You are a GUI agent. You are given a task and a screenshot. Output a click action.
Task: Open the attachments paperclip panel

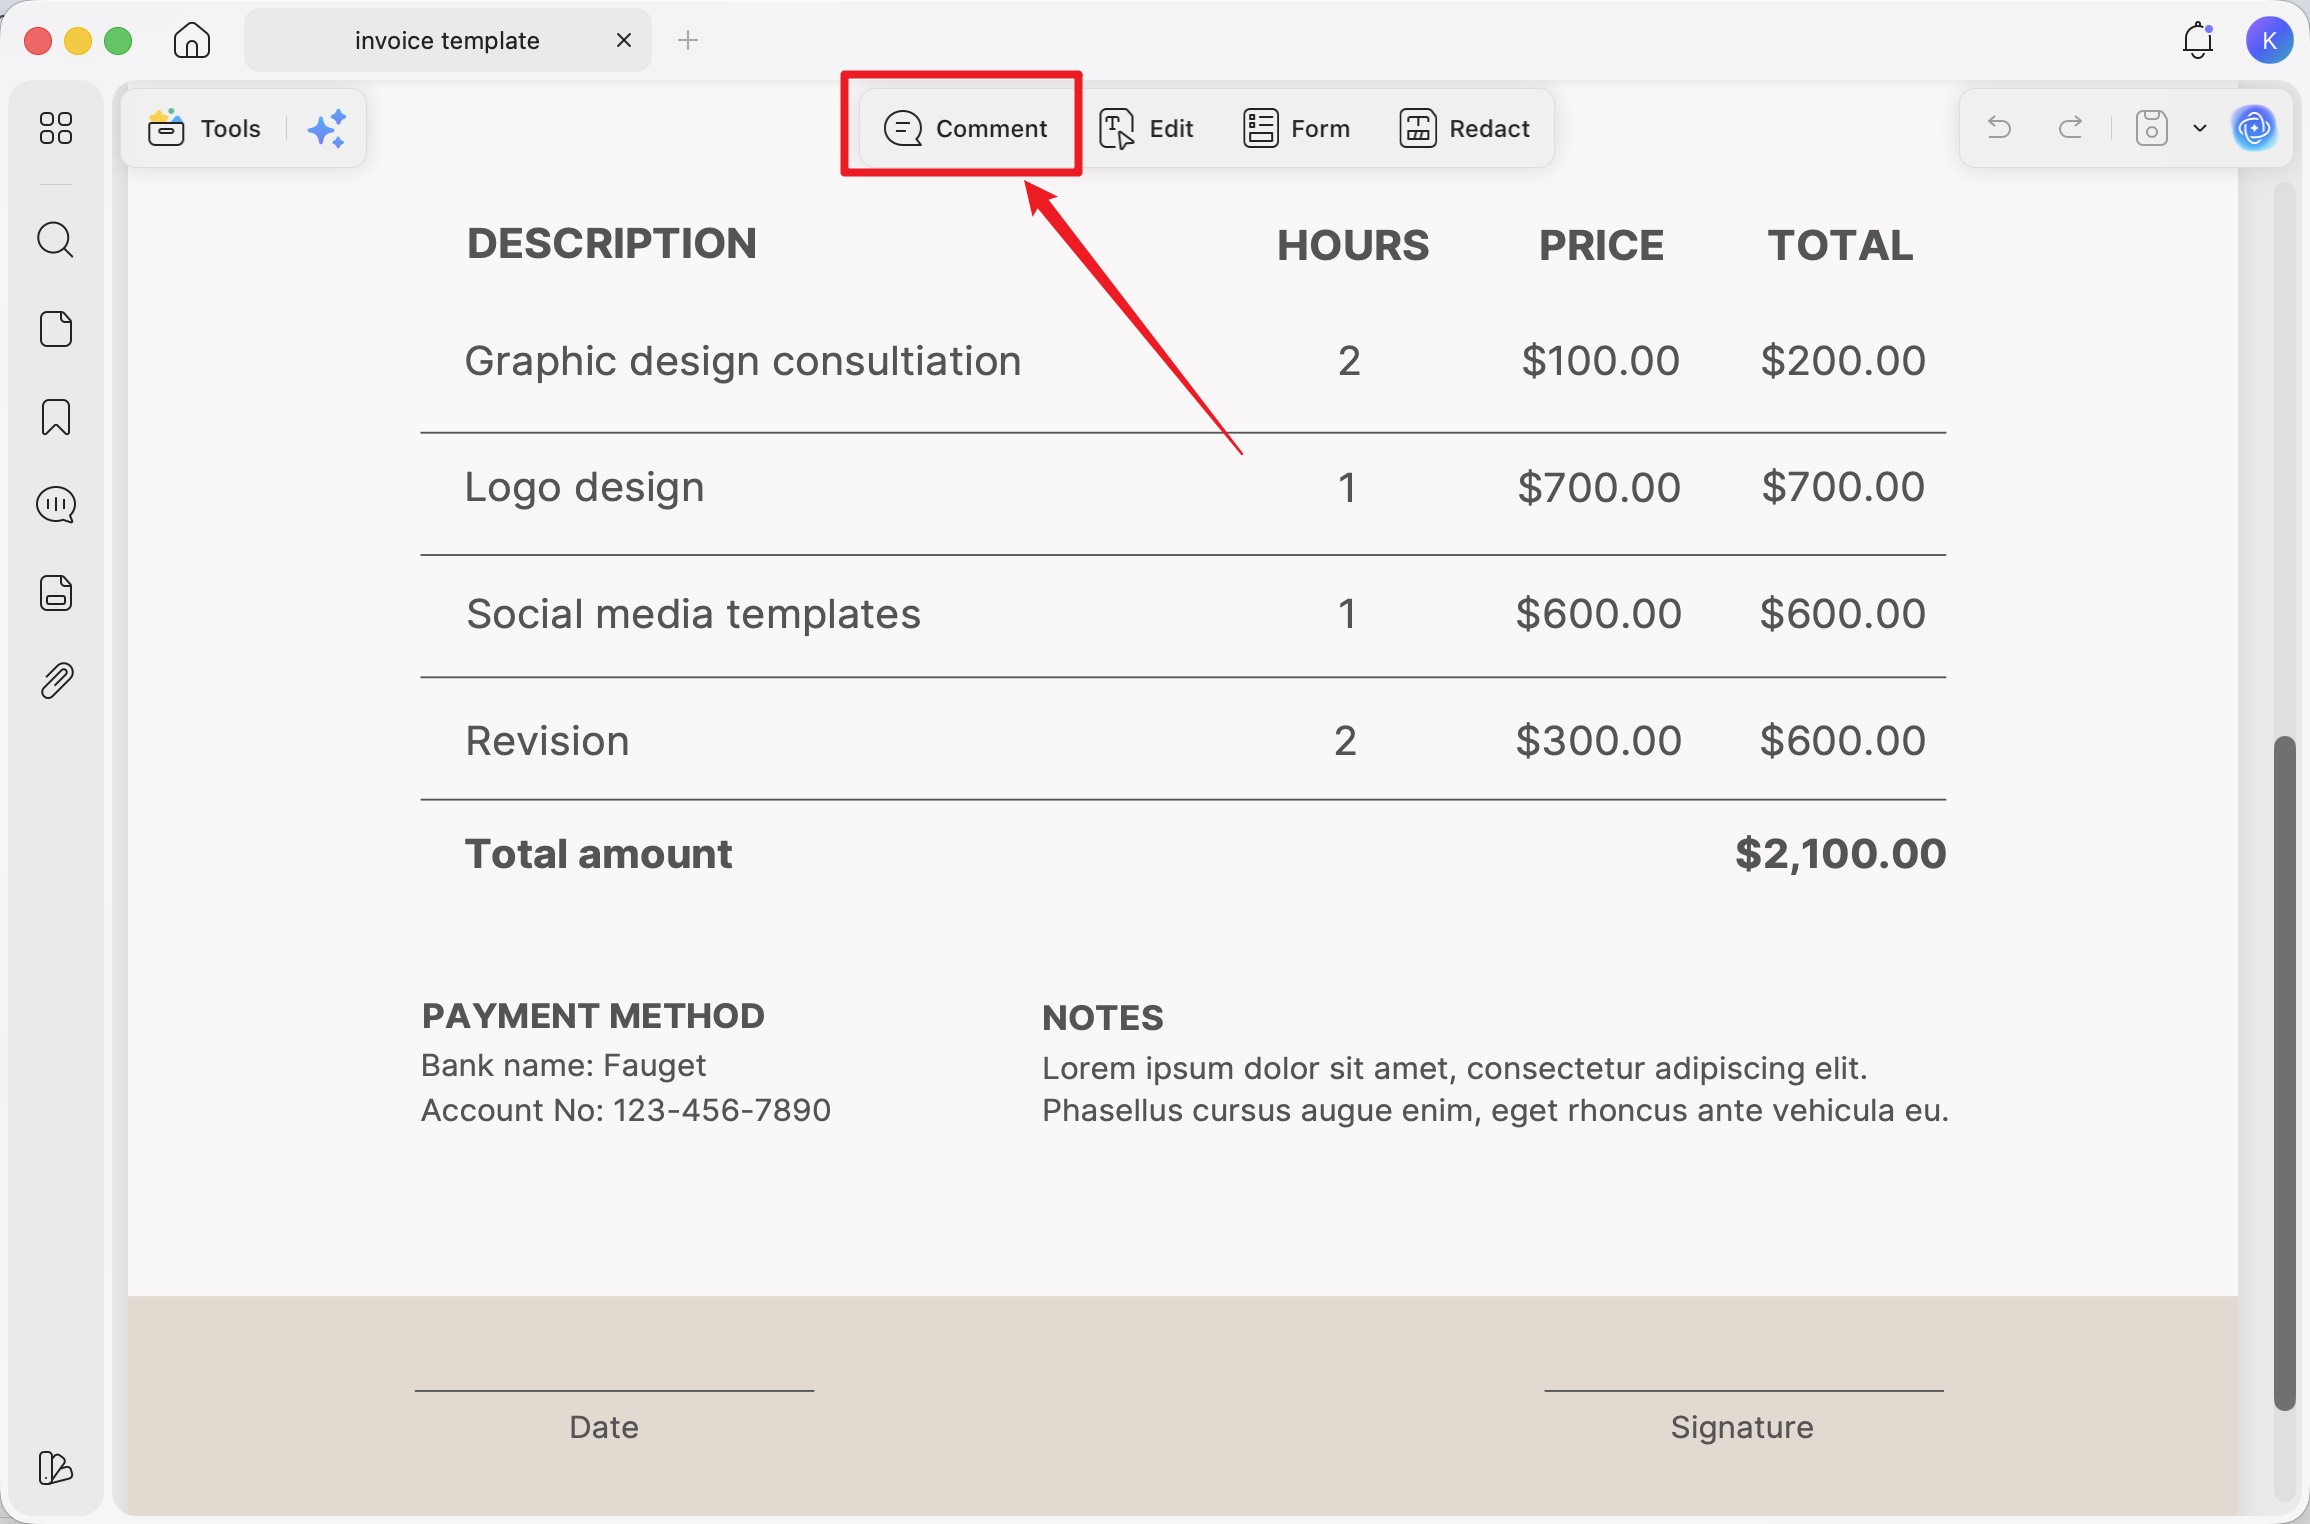click(56, 681)
